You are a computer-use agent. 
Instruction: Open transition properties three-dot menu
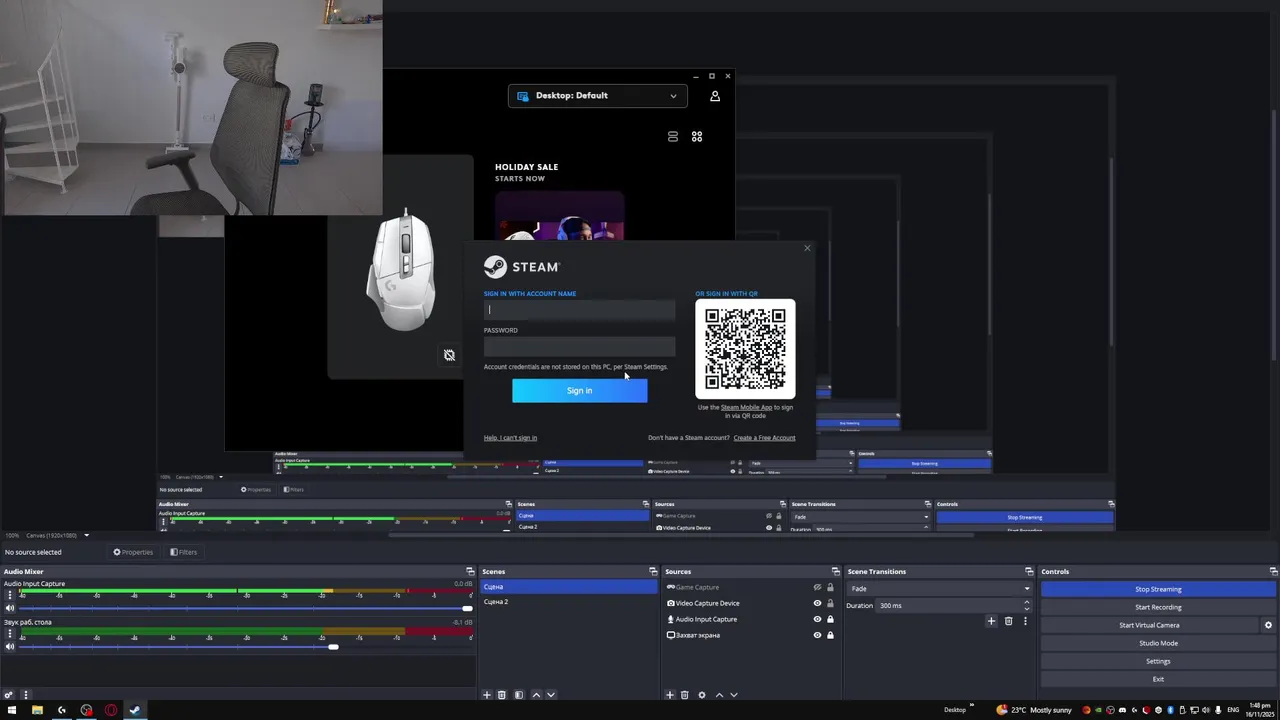[x=1025, y=621]
